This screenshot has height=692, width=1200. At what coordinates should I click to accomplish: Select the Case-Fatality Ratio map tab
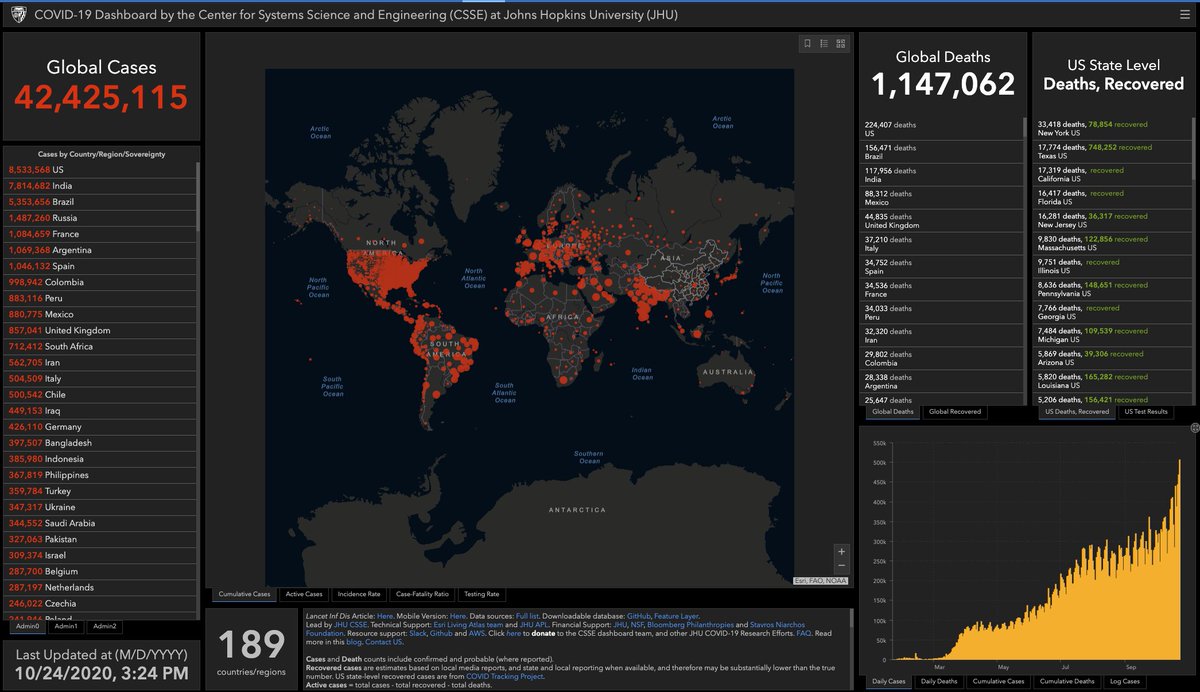[x=423, y=594]
